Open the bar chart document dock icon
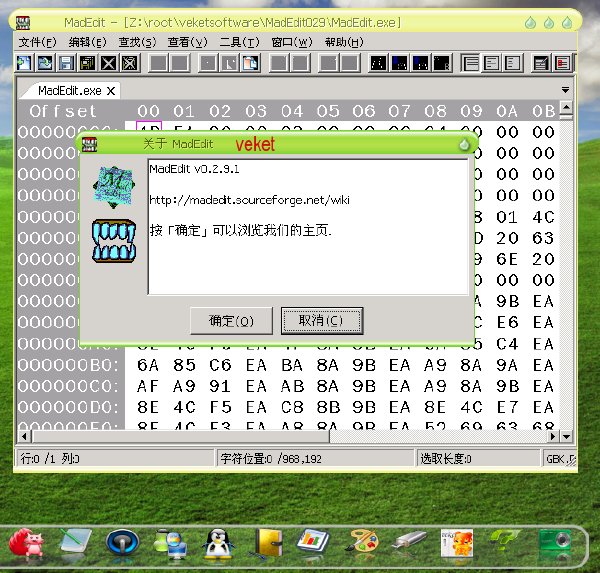Image resolution: width=600 pixels, height=573 pixels. click(x=313, y=540)
